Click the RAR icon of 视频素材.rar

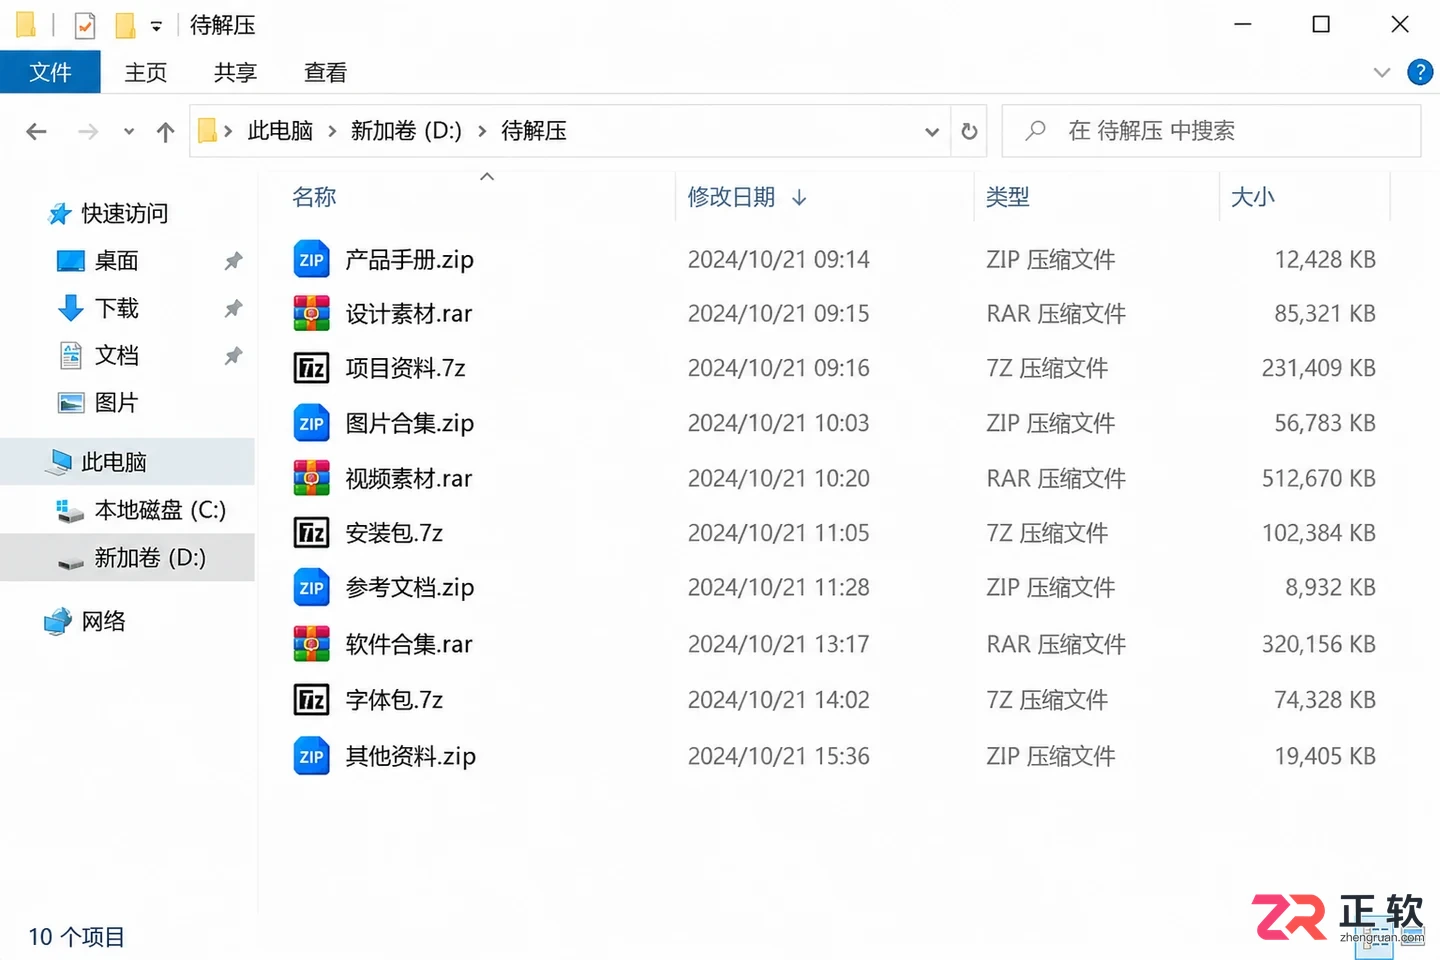[311, 478]
